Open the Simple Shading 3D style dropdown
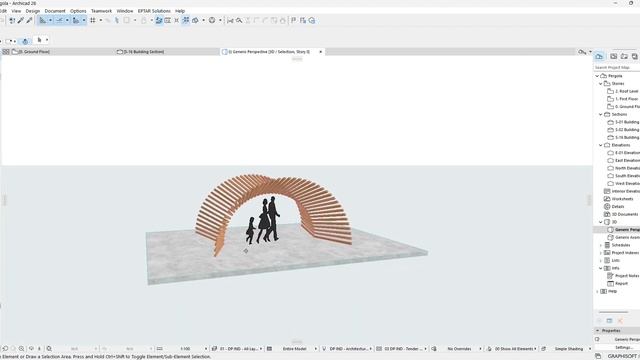The height and width of the screenshot is (360, 640). point(567,349)
